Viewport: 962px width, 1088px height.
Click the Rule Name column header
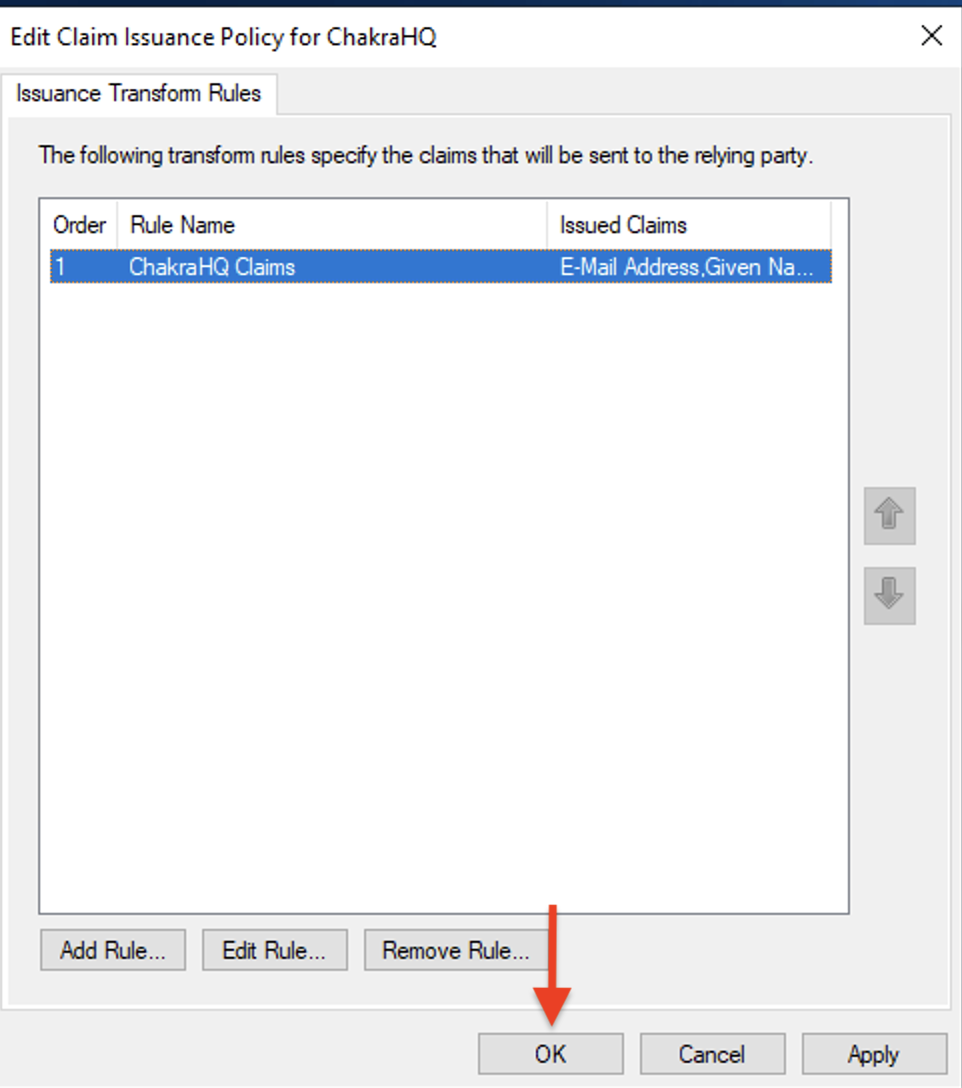[x=330, y=225]
